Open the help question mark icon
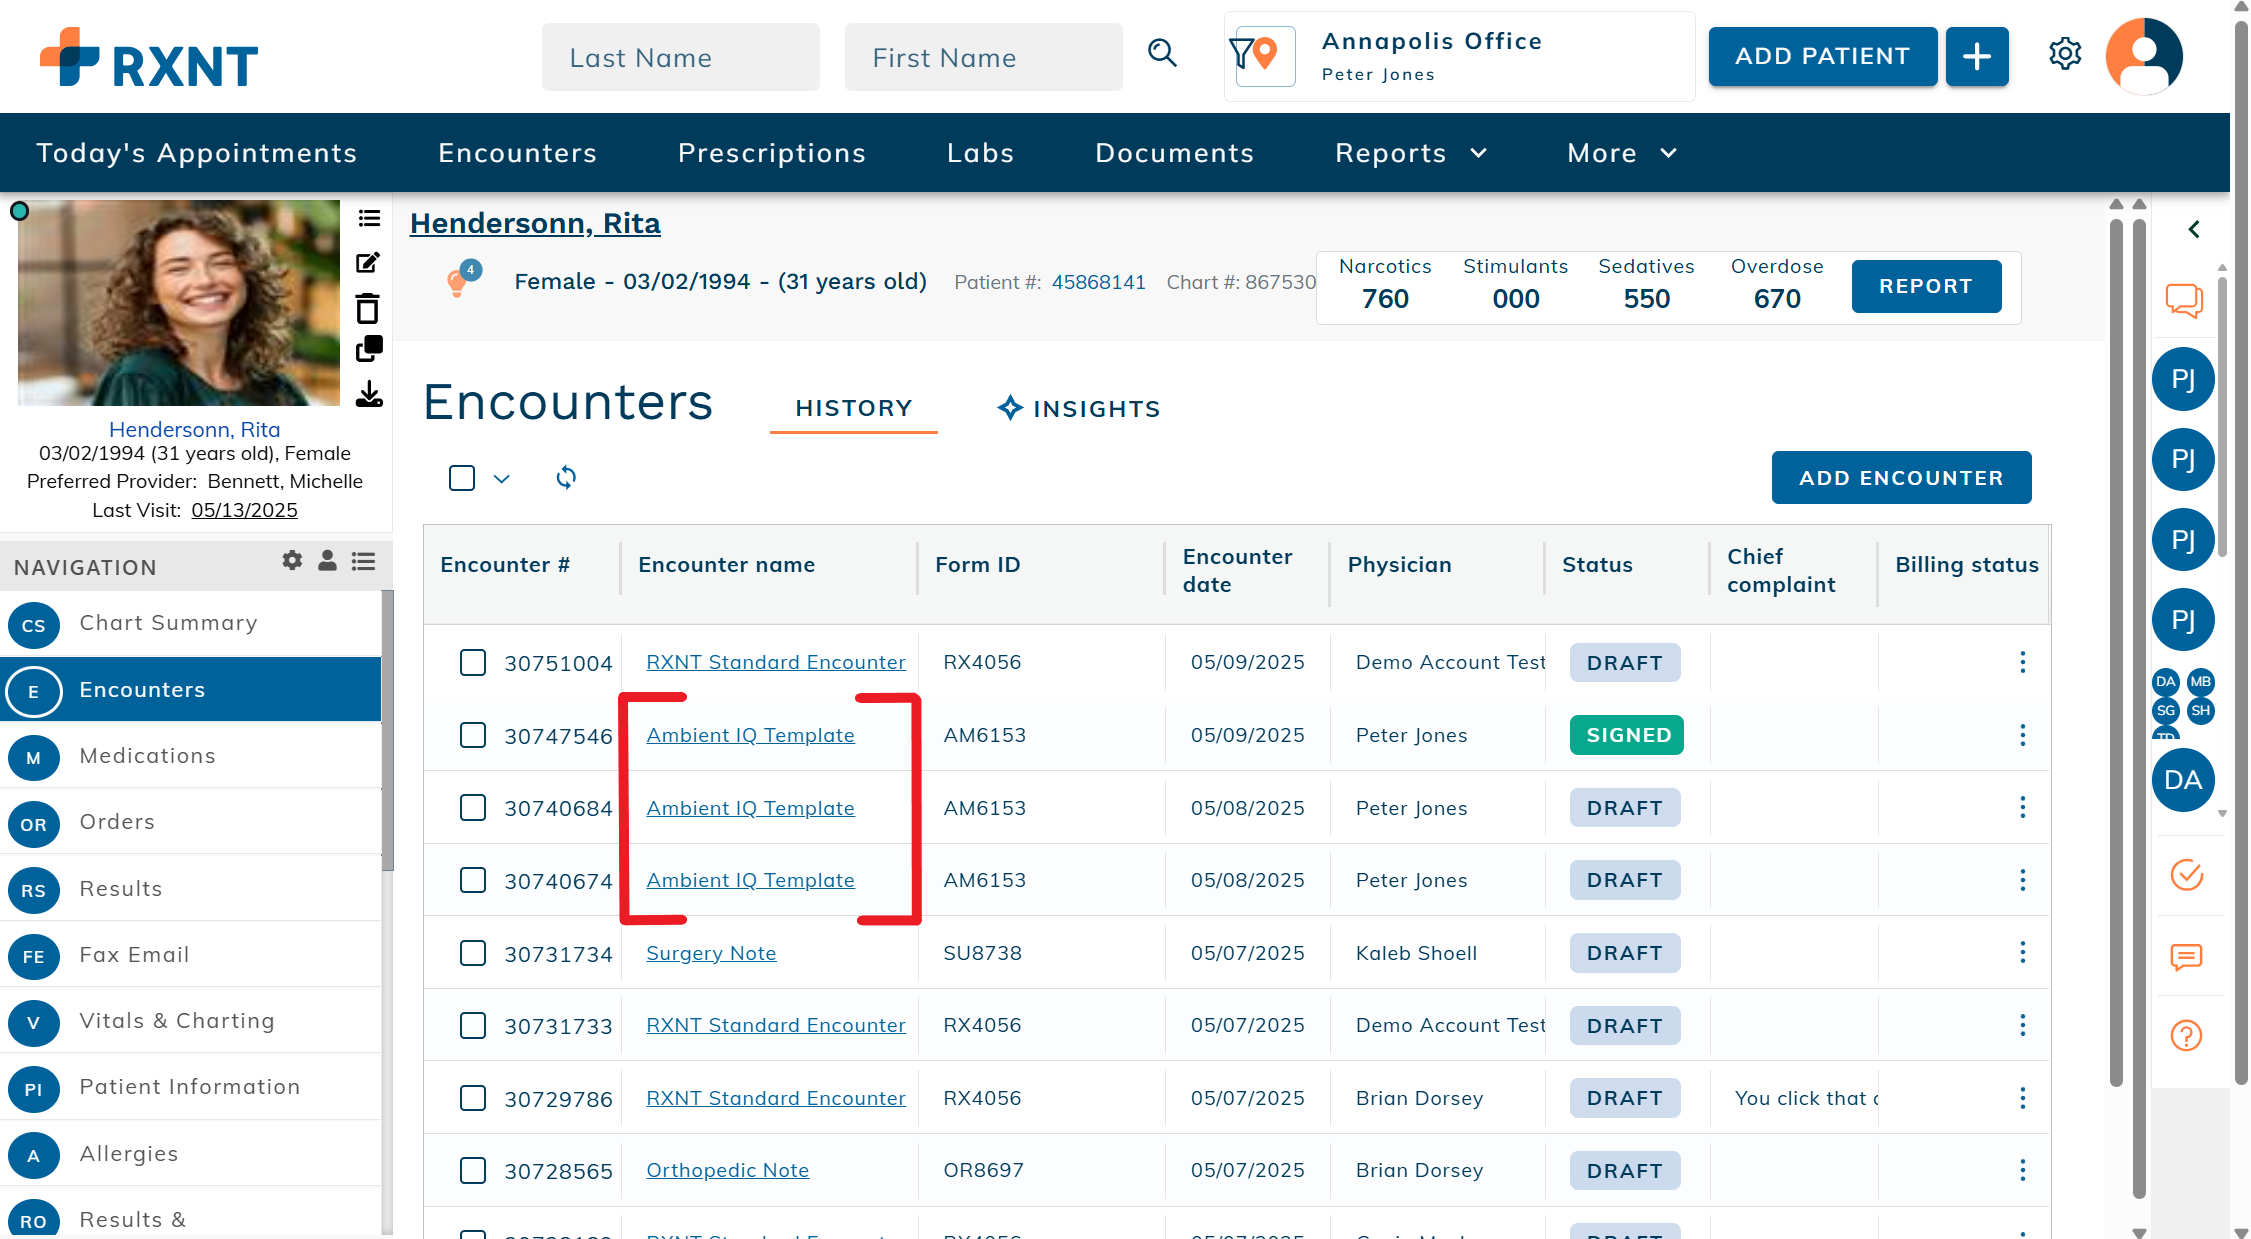The height and width of the screenshot is (1239, 2251). click(2187, 1036)
